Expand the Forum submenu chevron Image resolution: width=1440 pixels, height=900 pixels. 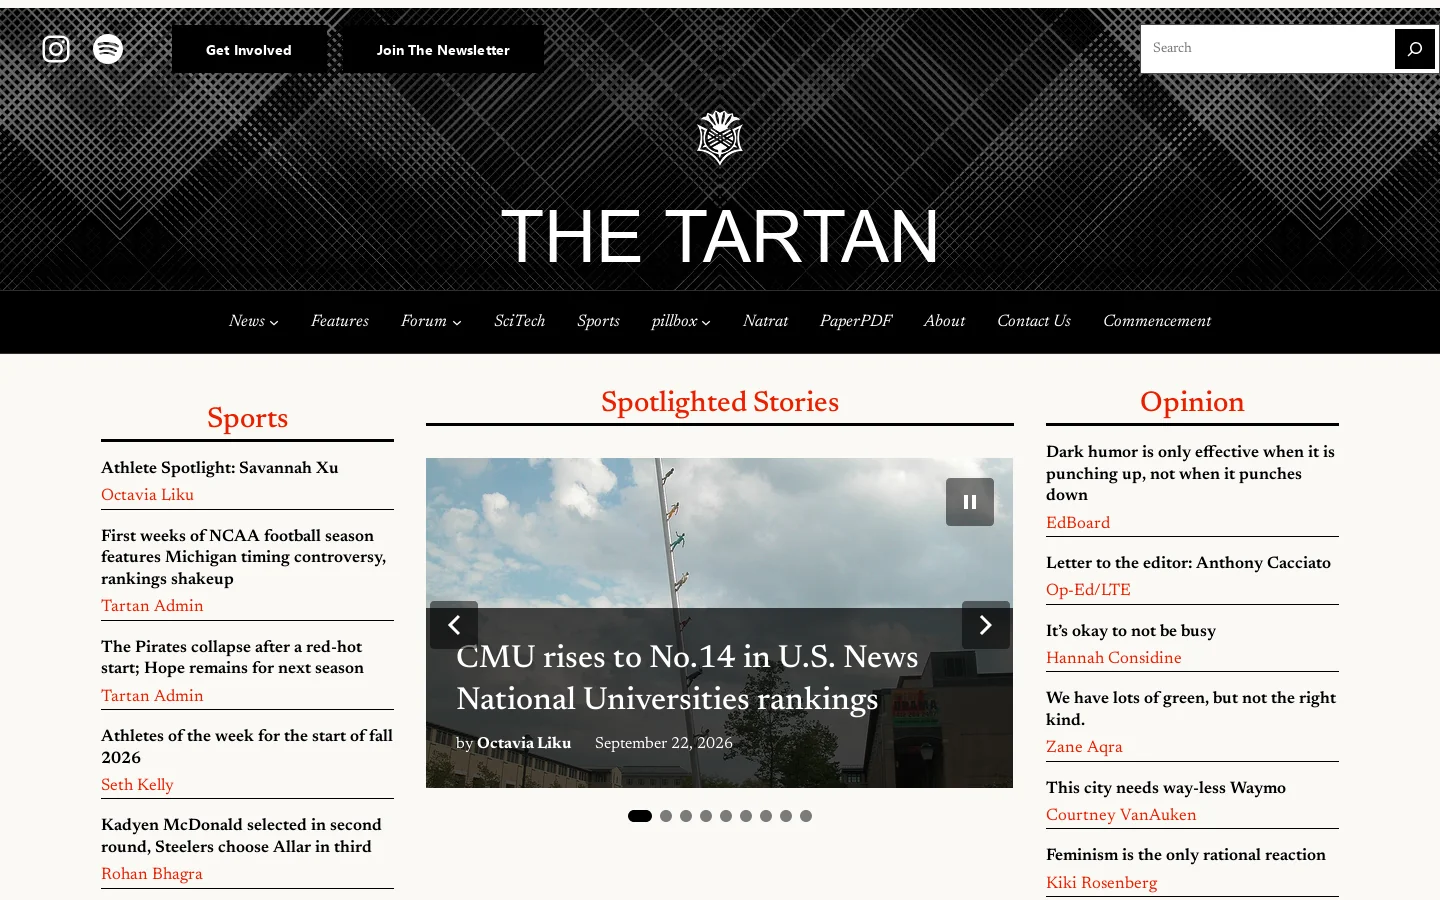click(457, 322)
